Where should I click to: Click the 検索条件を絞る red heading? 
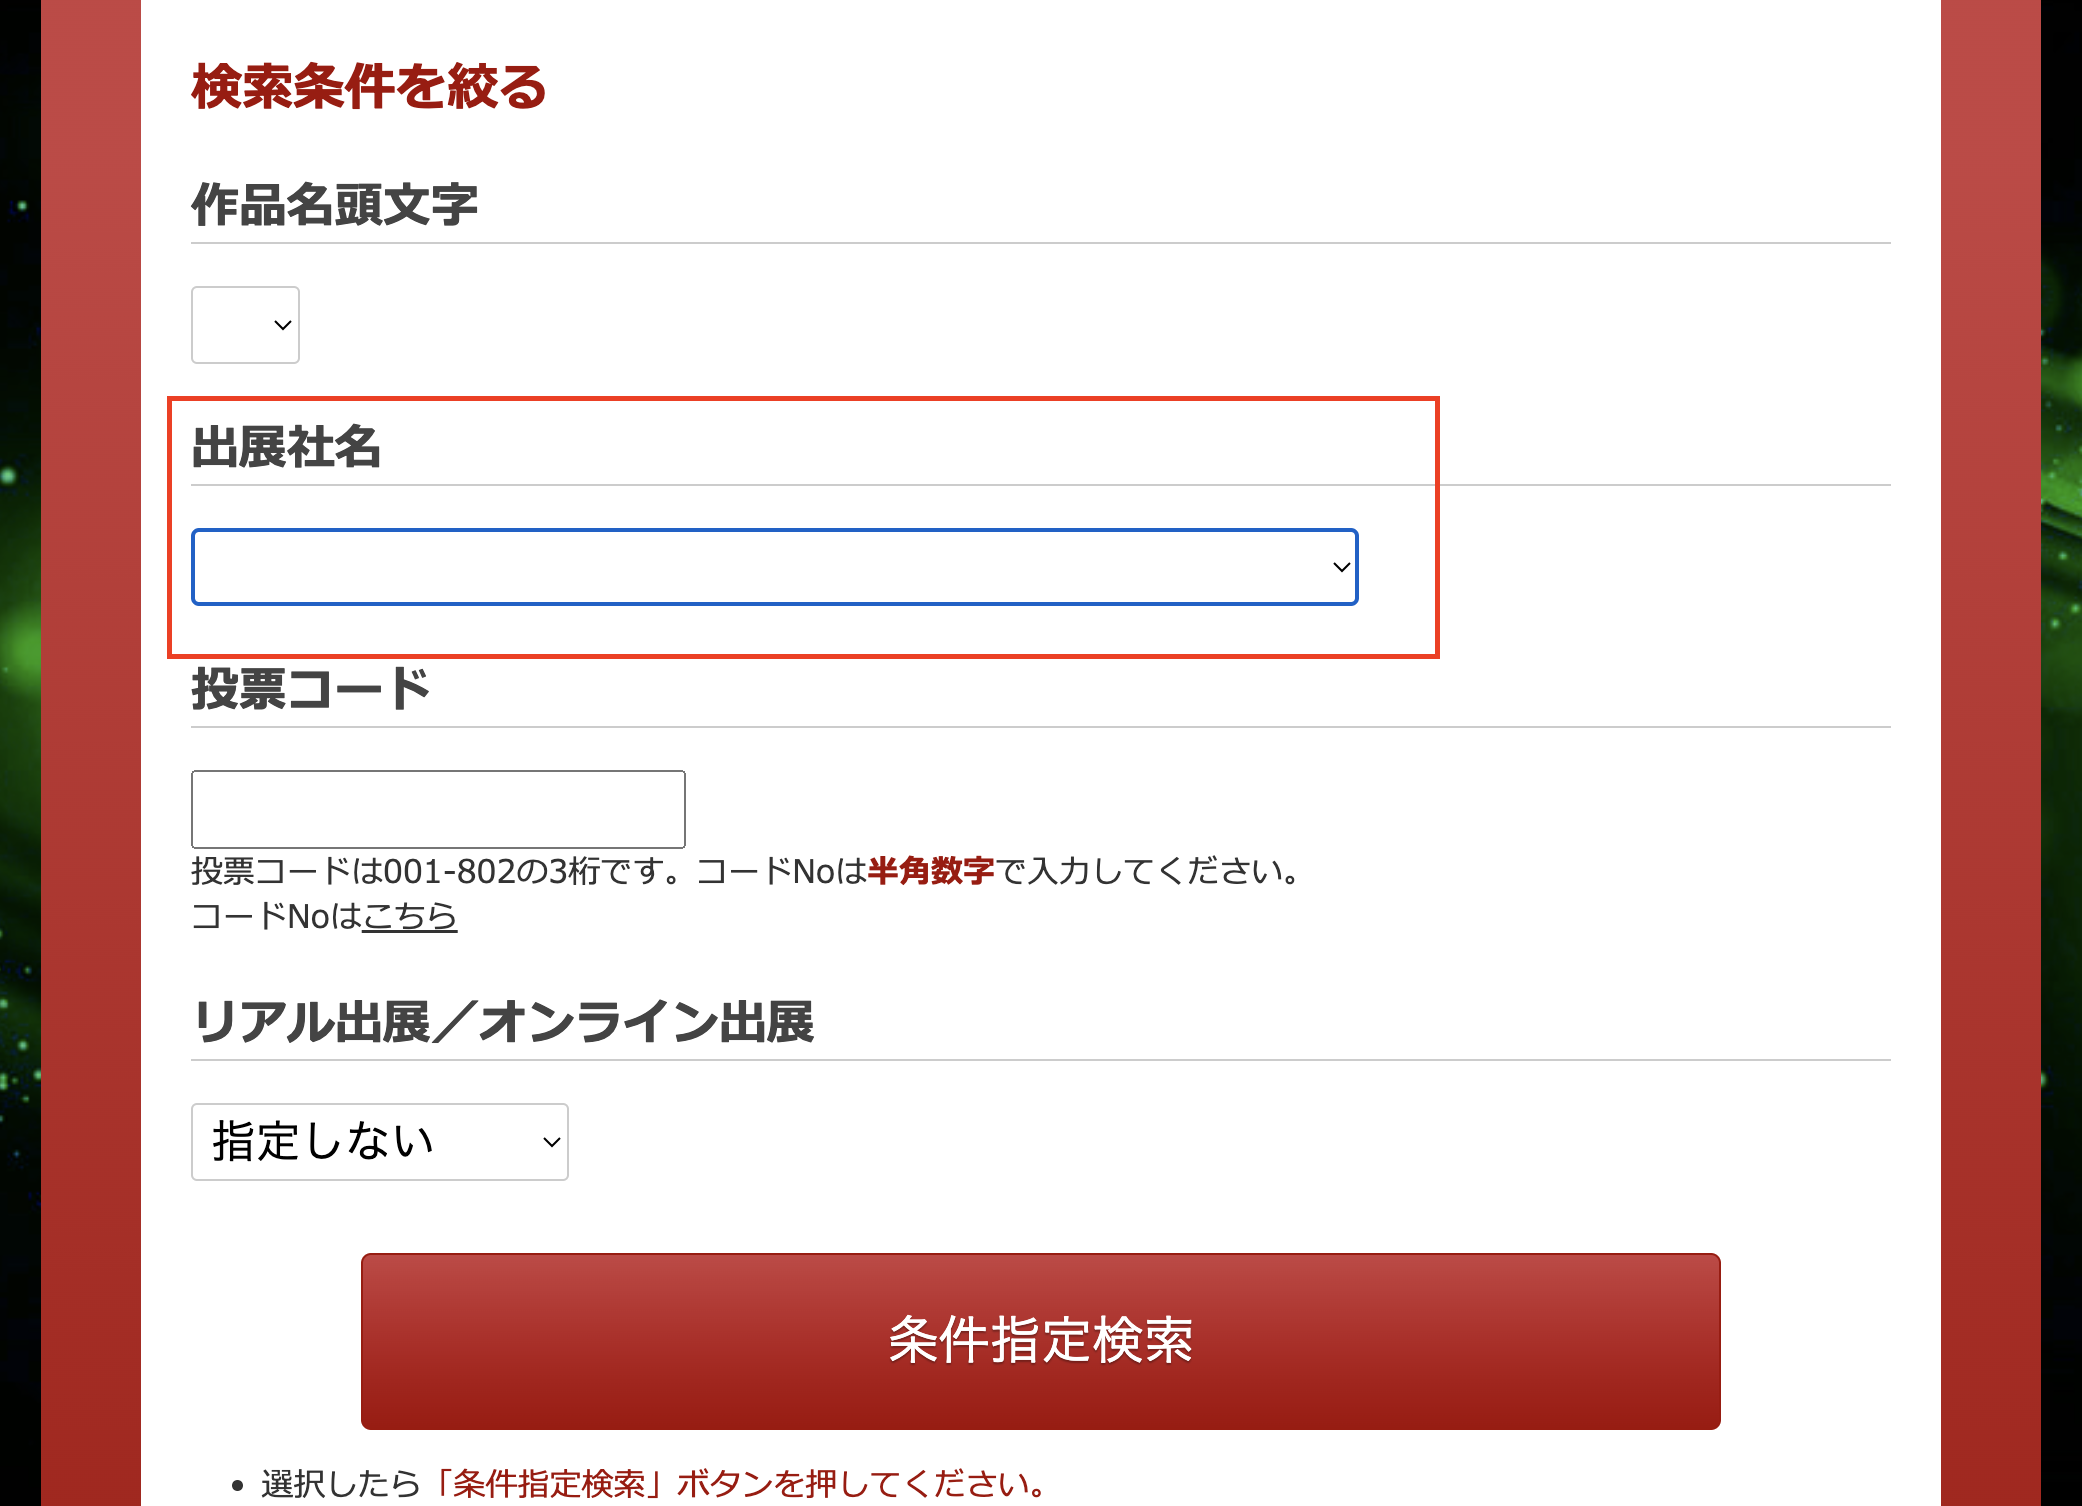point(368,86)
